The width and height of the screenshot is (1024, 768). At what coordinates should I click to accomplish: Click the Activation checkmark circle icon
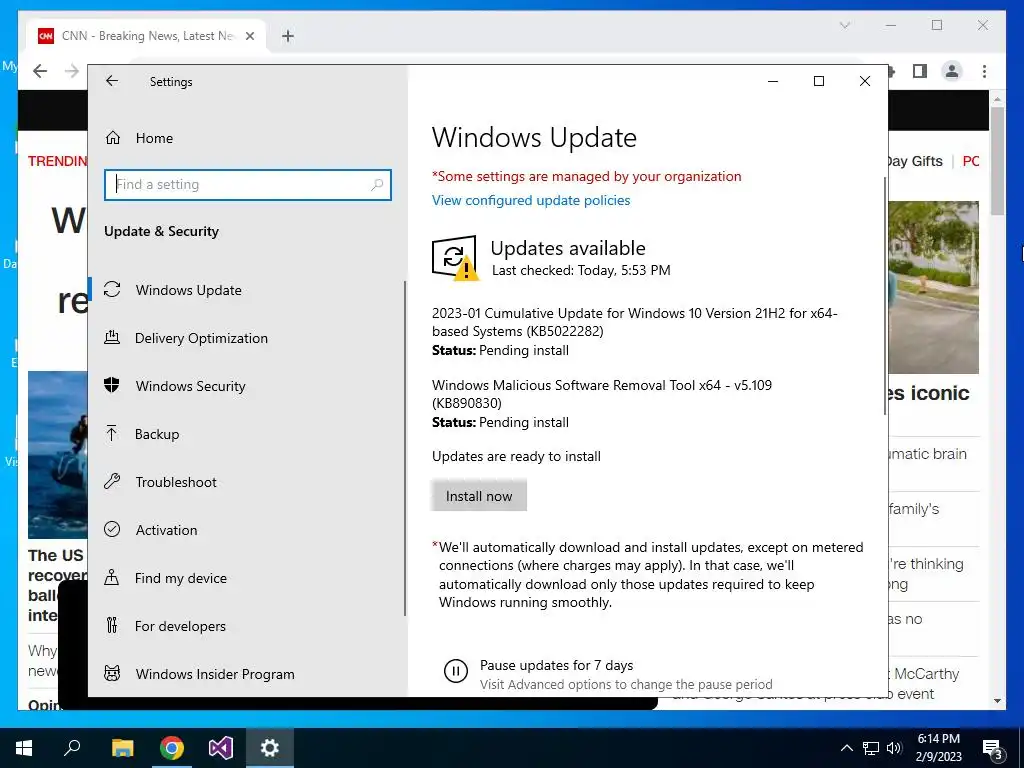tap(112, 529)
